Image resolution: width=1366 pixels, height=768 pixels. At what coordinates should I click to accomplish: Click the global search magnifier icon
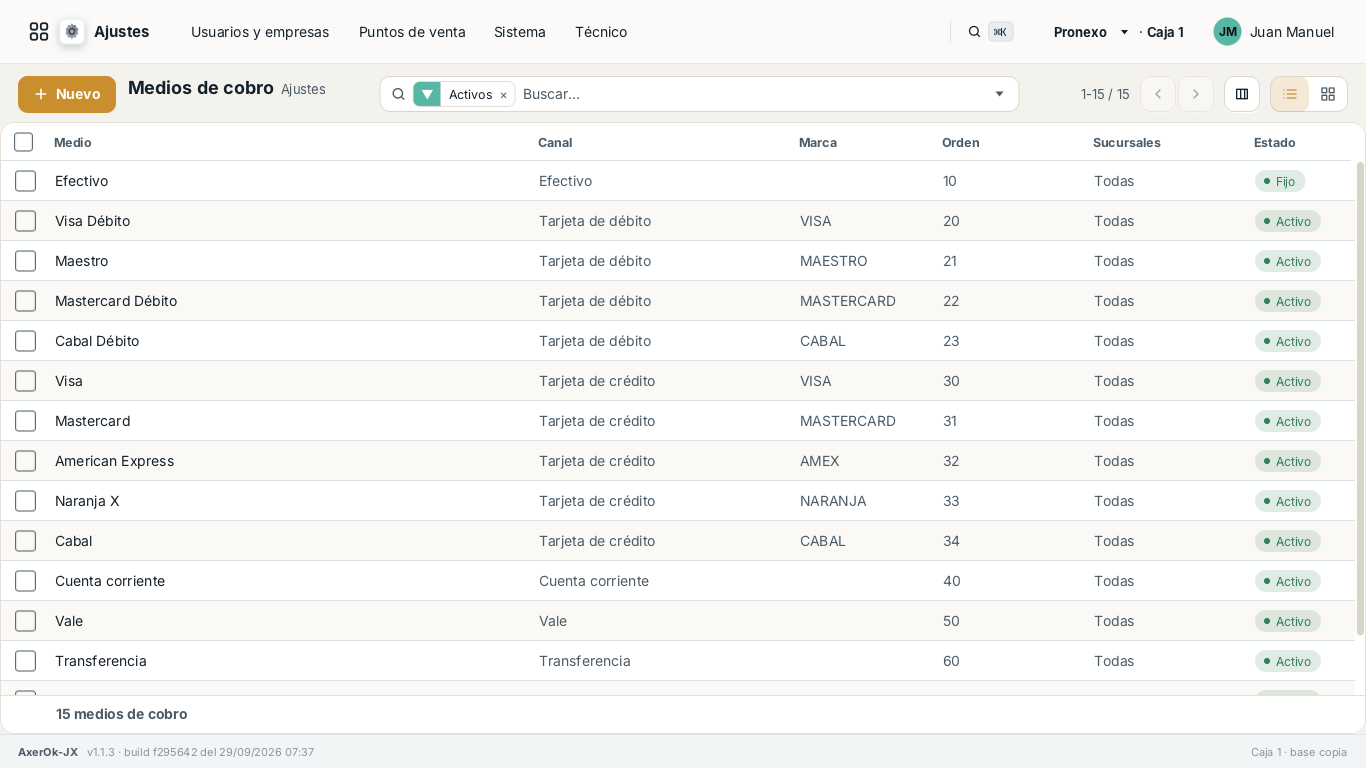coord(974,32)
